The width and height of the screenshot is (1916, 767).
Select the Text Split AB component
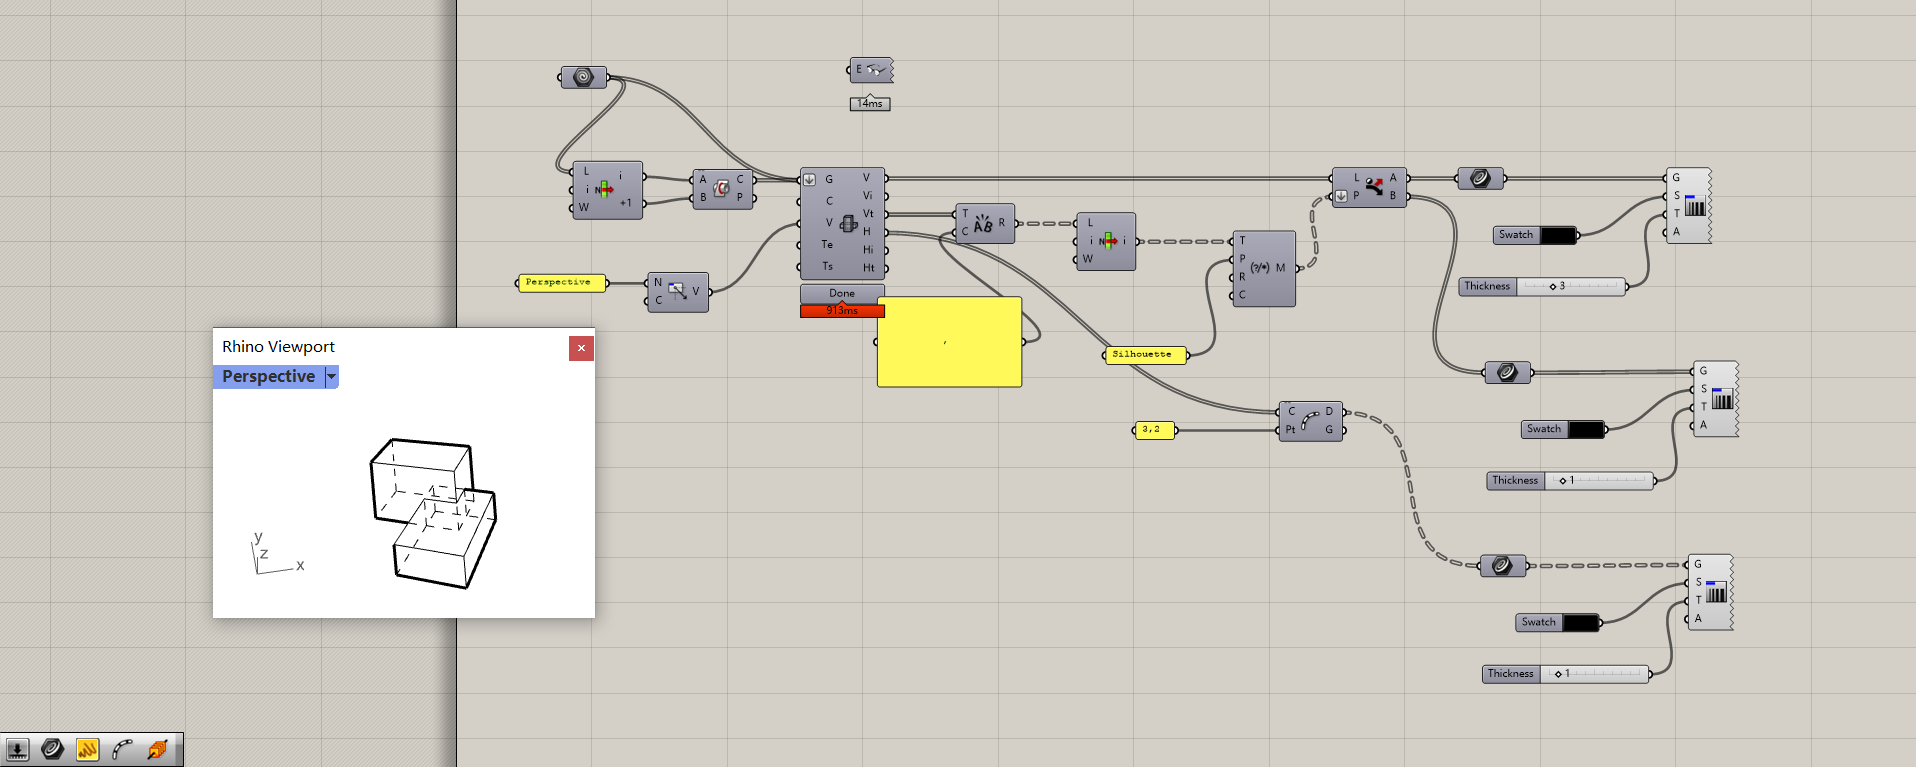[x=985, y=224]
